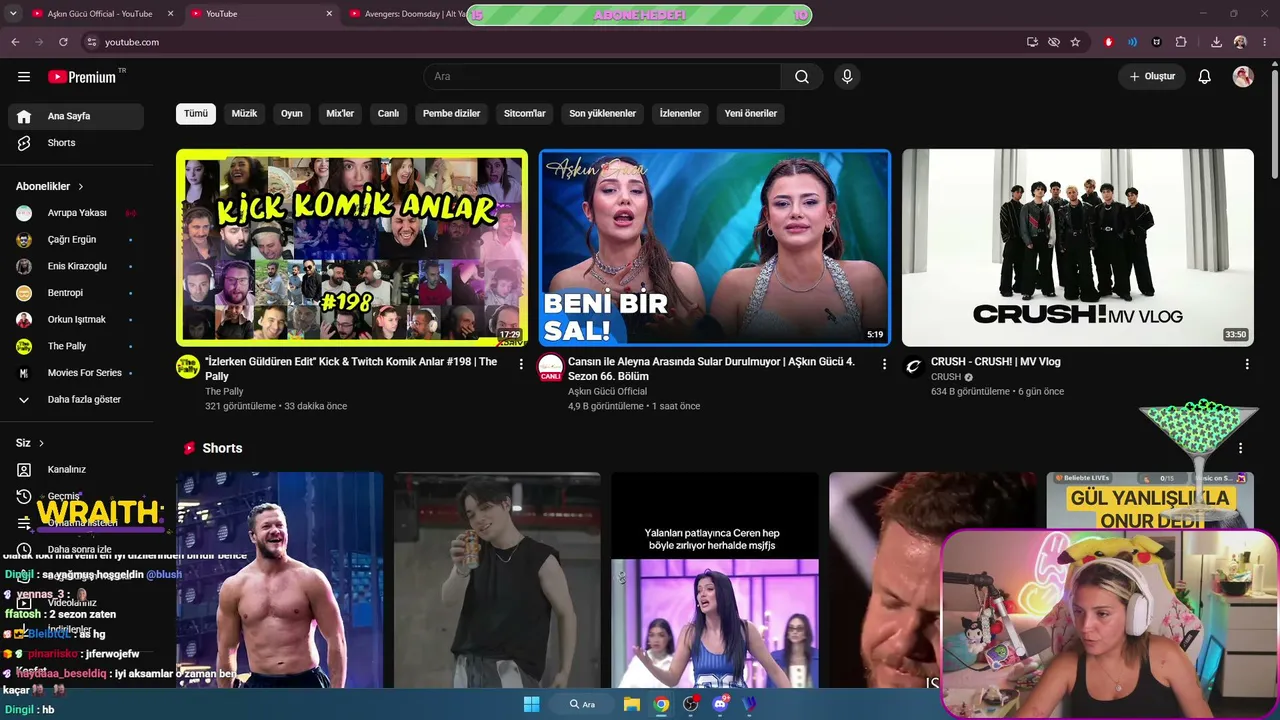Select the Müzik filter chip
This screenshot has height=720, width=1280.
click(x=244, y=114)
